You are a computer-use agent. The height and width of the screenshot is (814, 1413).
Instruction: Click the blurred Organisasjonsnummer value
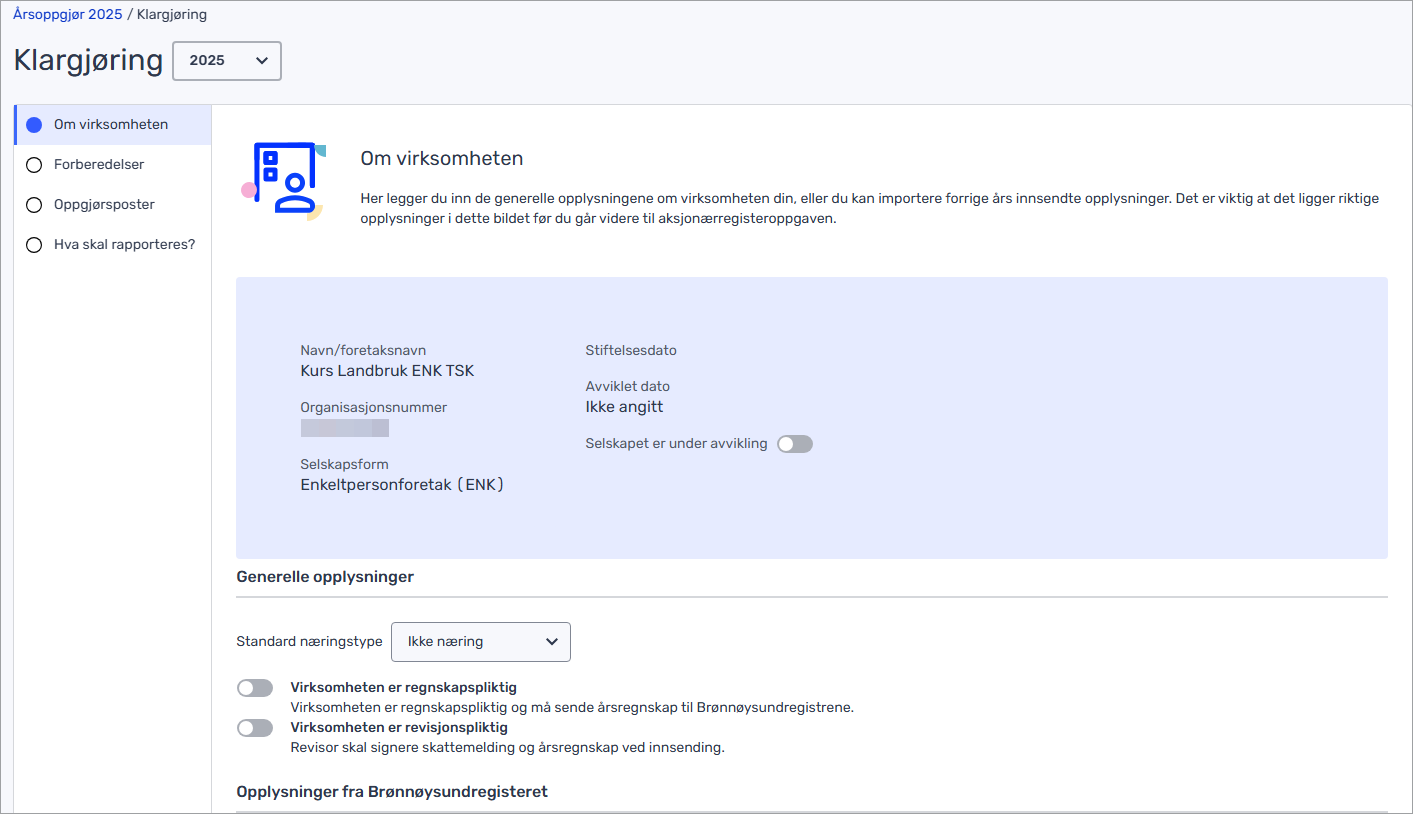tap(344, 429)
